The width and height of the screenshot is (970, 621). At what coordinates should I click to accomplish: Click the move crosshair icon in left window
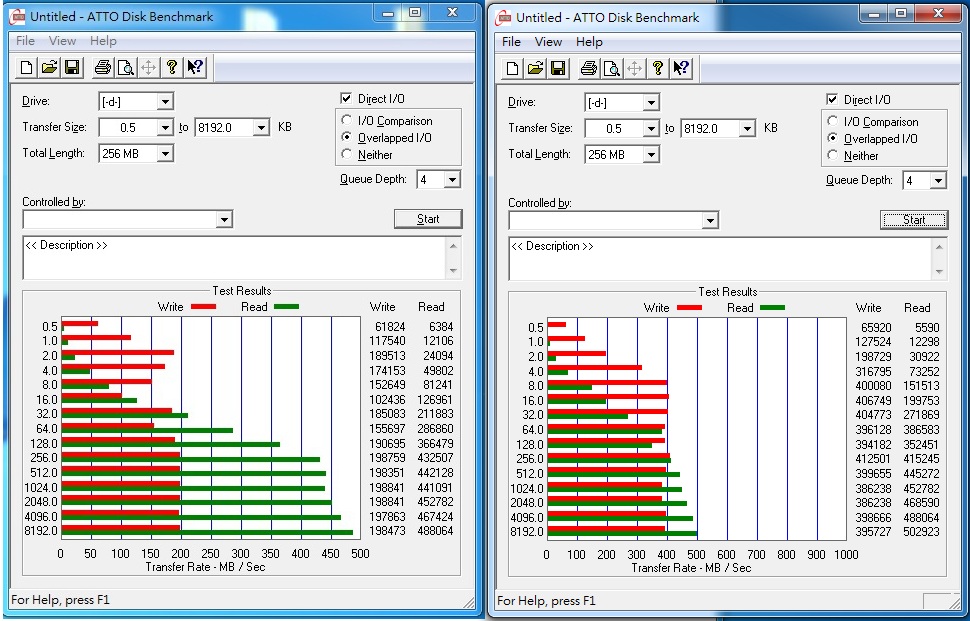(x=148, y=67)
